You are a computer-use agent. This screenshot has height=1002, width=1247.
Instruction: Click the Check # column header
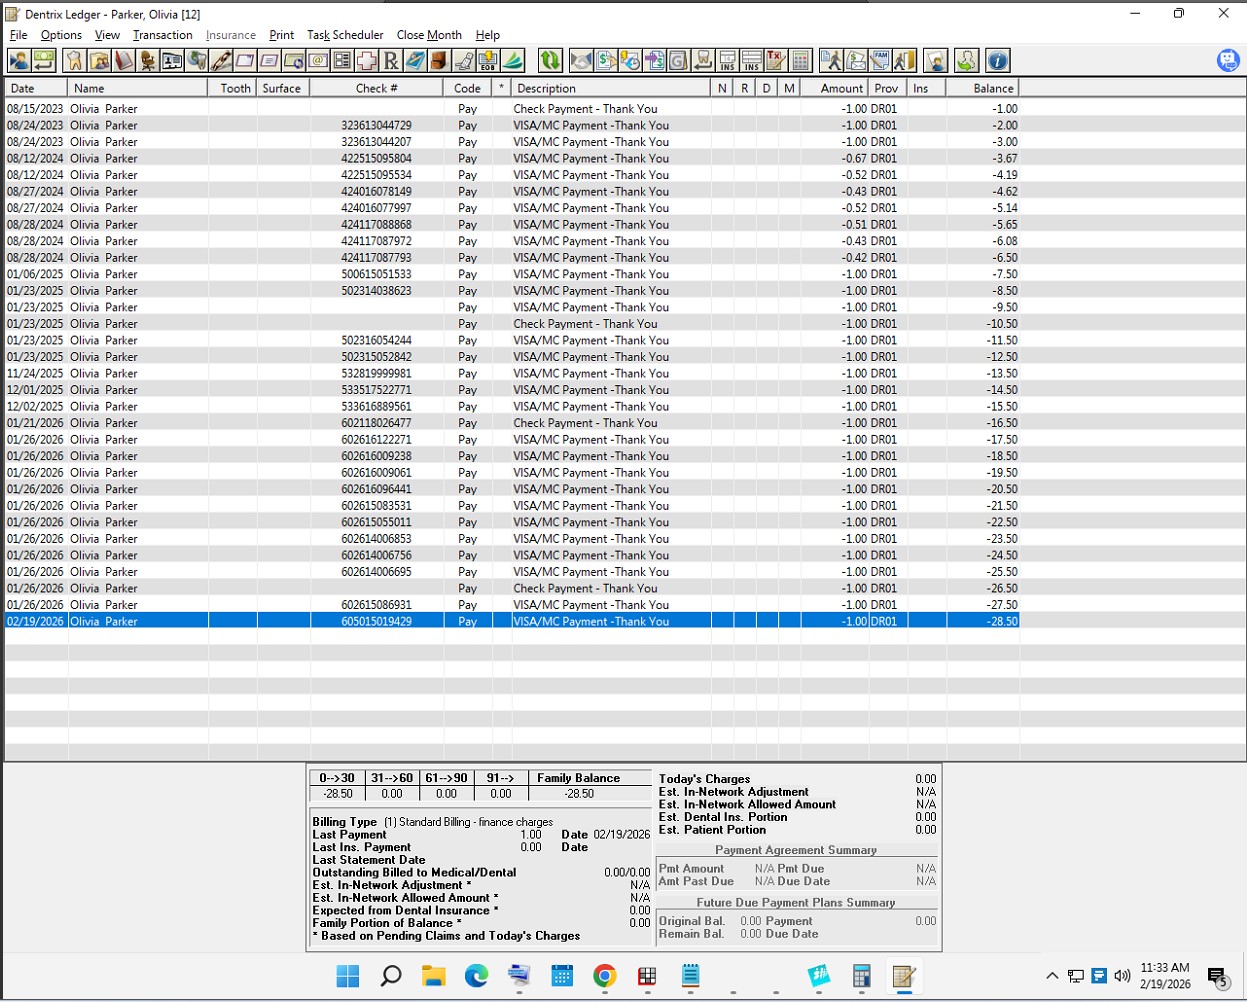376,88
